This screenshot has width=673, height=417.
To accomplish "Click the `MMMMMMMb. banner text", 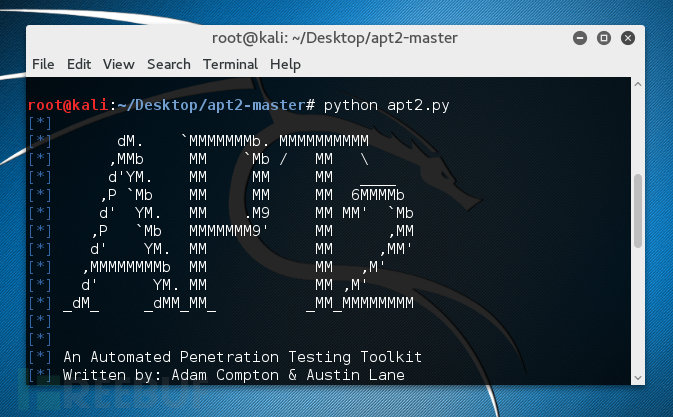I will [x=224, y=141].
